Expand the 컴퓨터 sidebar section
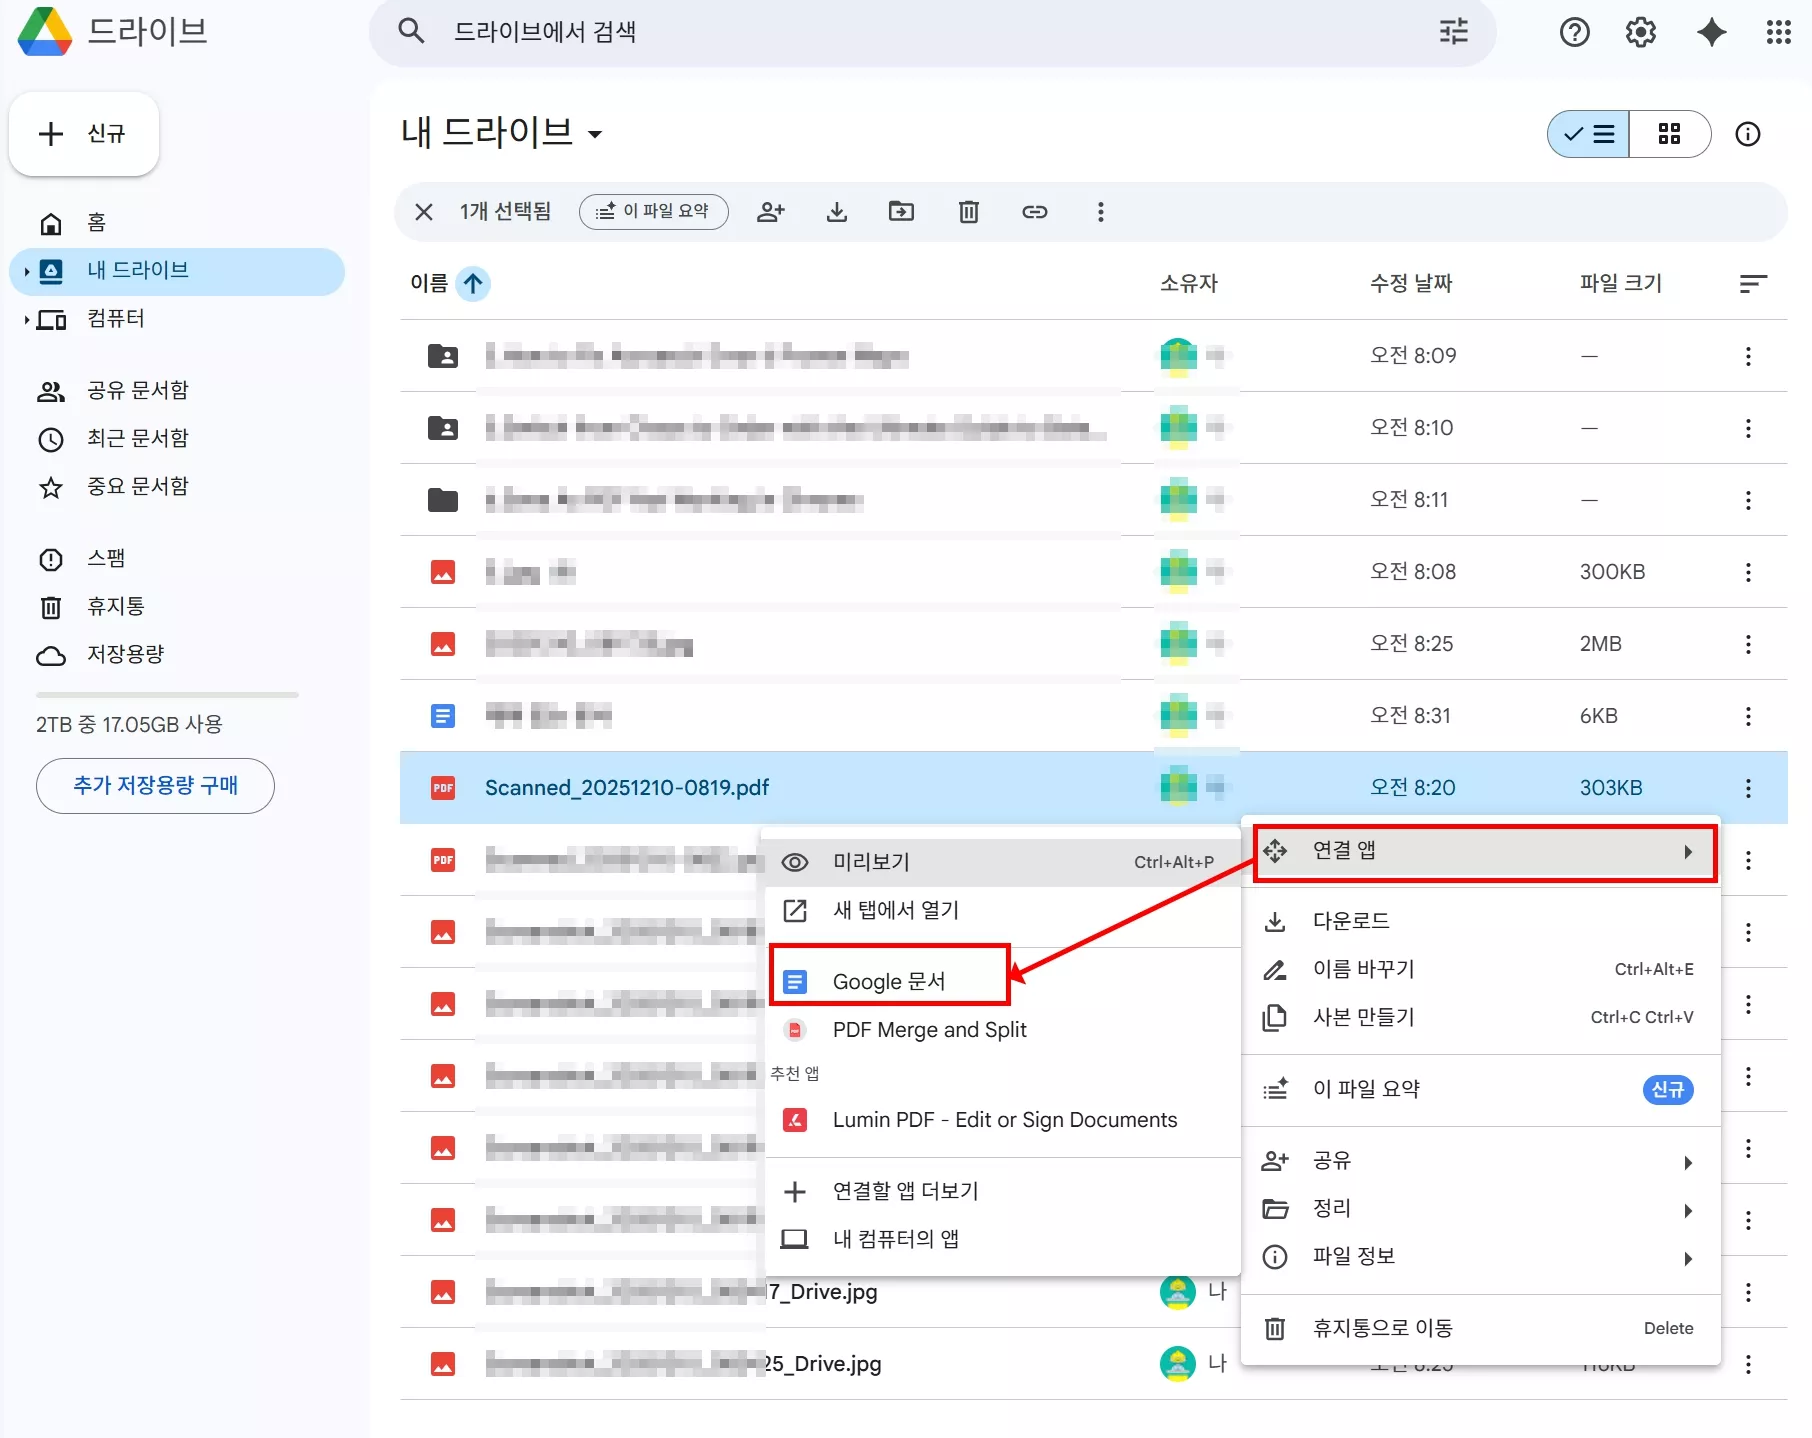This screenshot has width=1812, height=1438. (25, 321)
